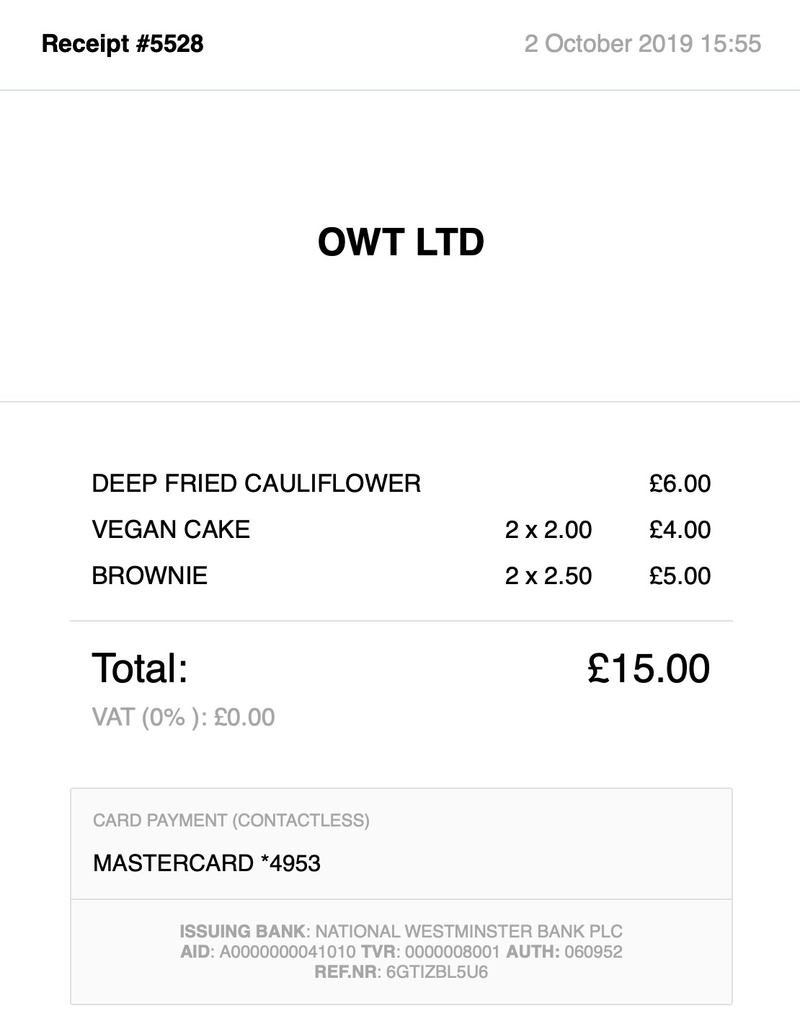Click the 2 x 2.00 quantity text
Image resolution: width=800 pixels, height=1036 pixels.
[x=548, y=530]
